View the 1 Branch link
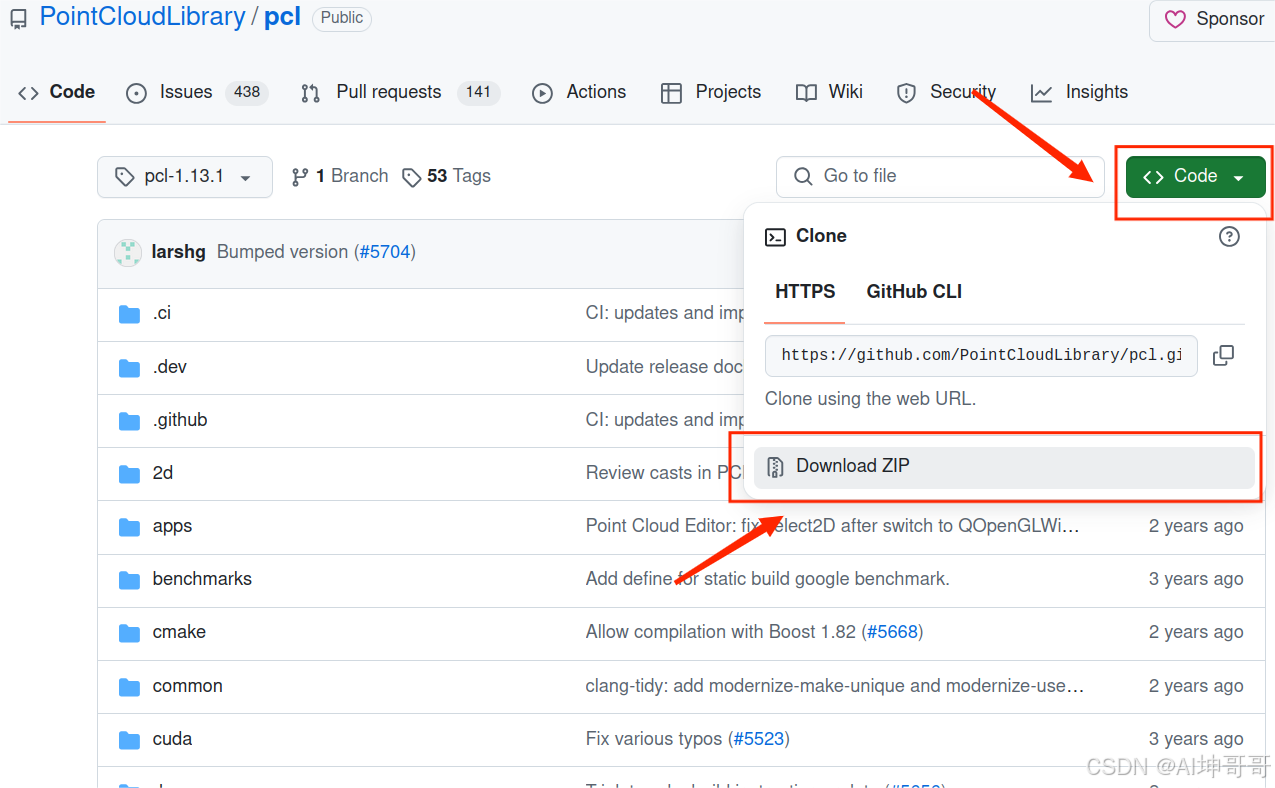This screenshot has width=1275, height=788. (339, 176)
